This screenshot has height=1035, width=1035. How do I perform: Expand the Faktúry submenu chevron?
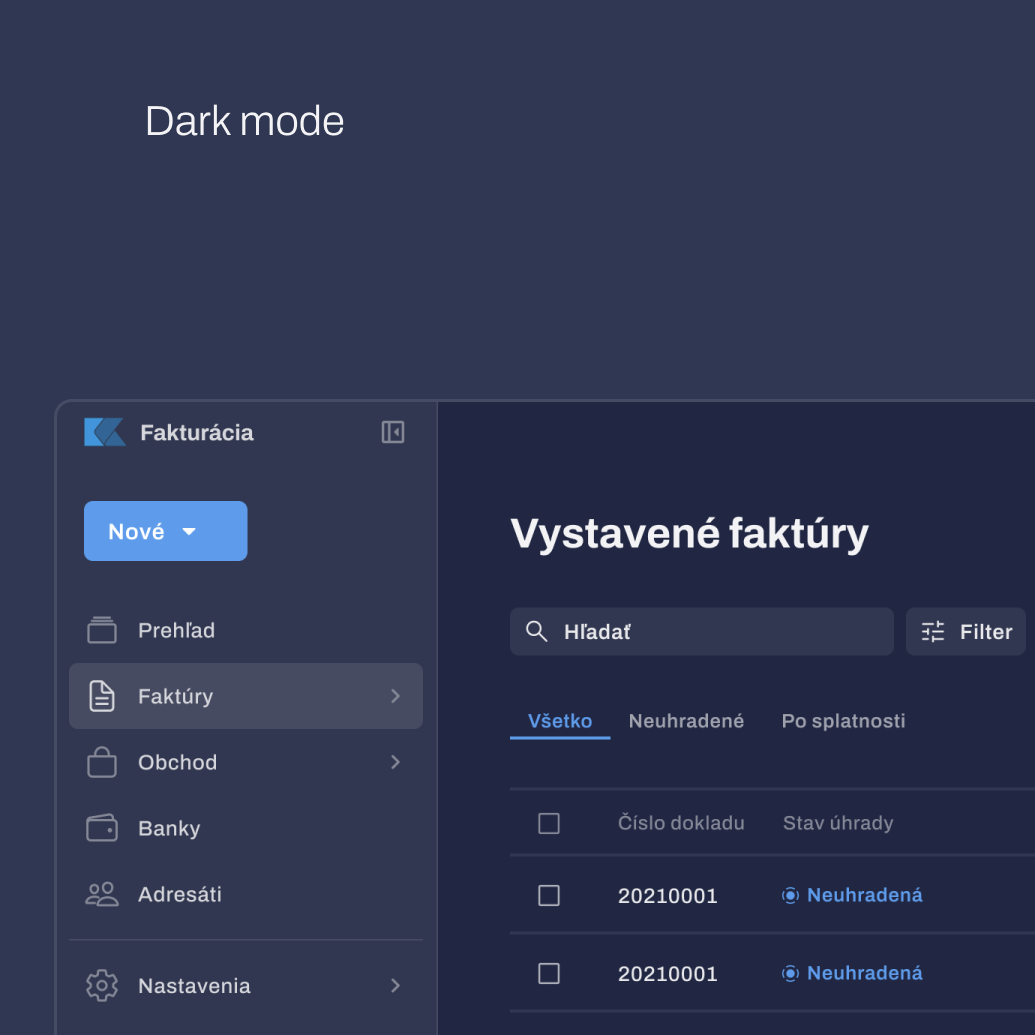pos(395,696)
